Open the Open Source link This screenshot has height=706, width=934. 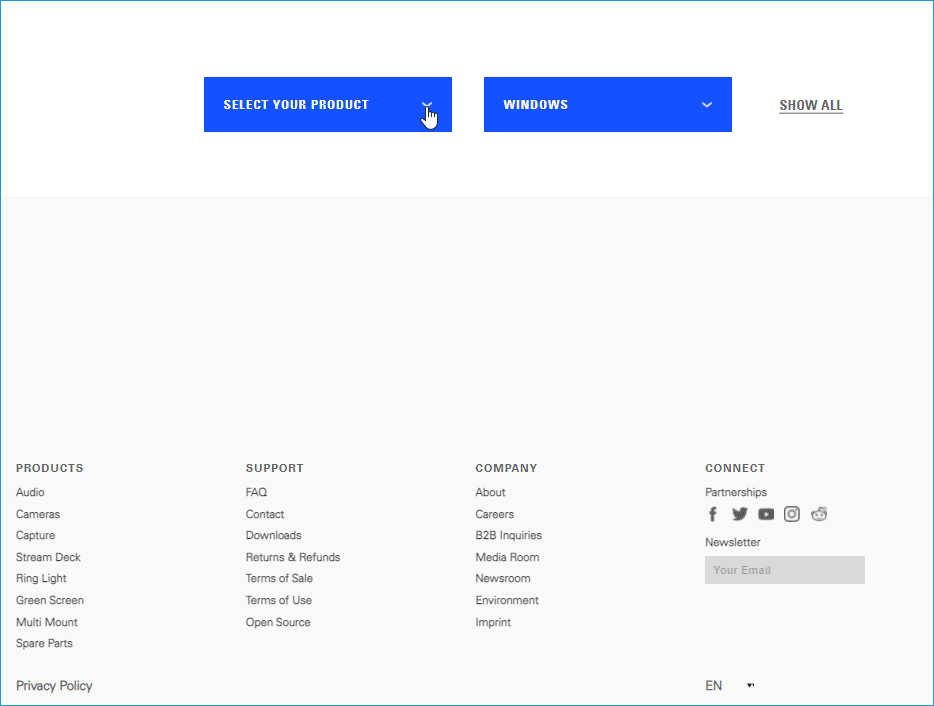tap(278, 622)
